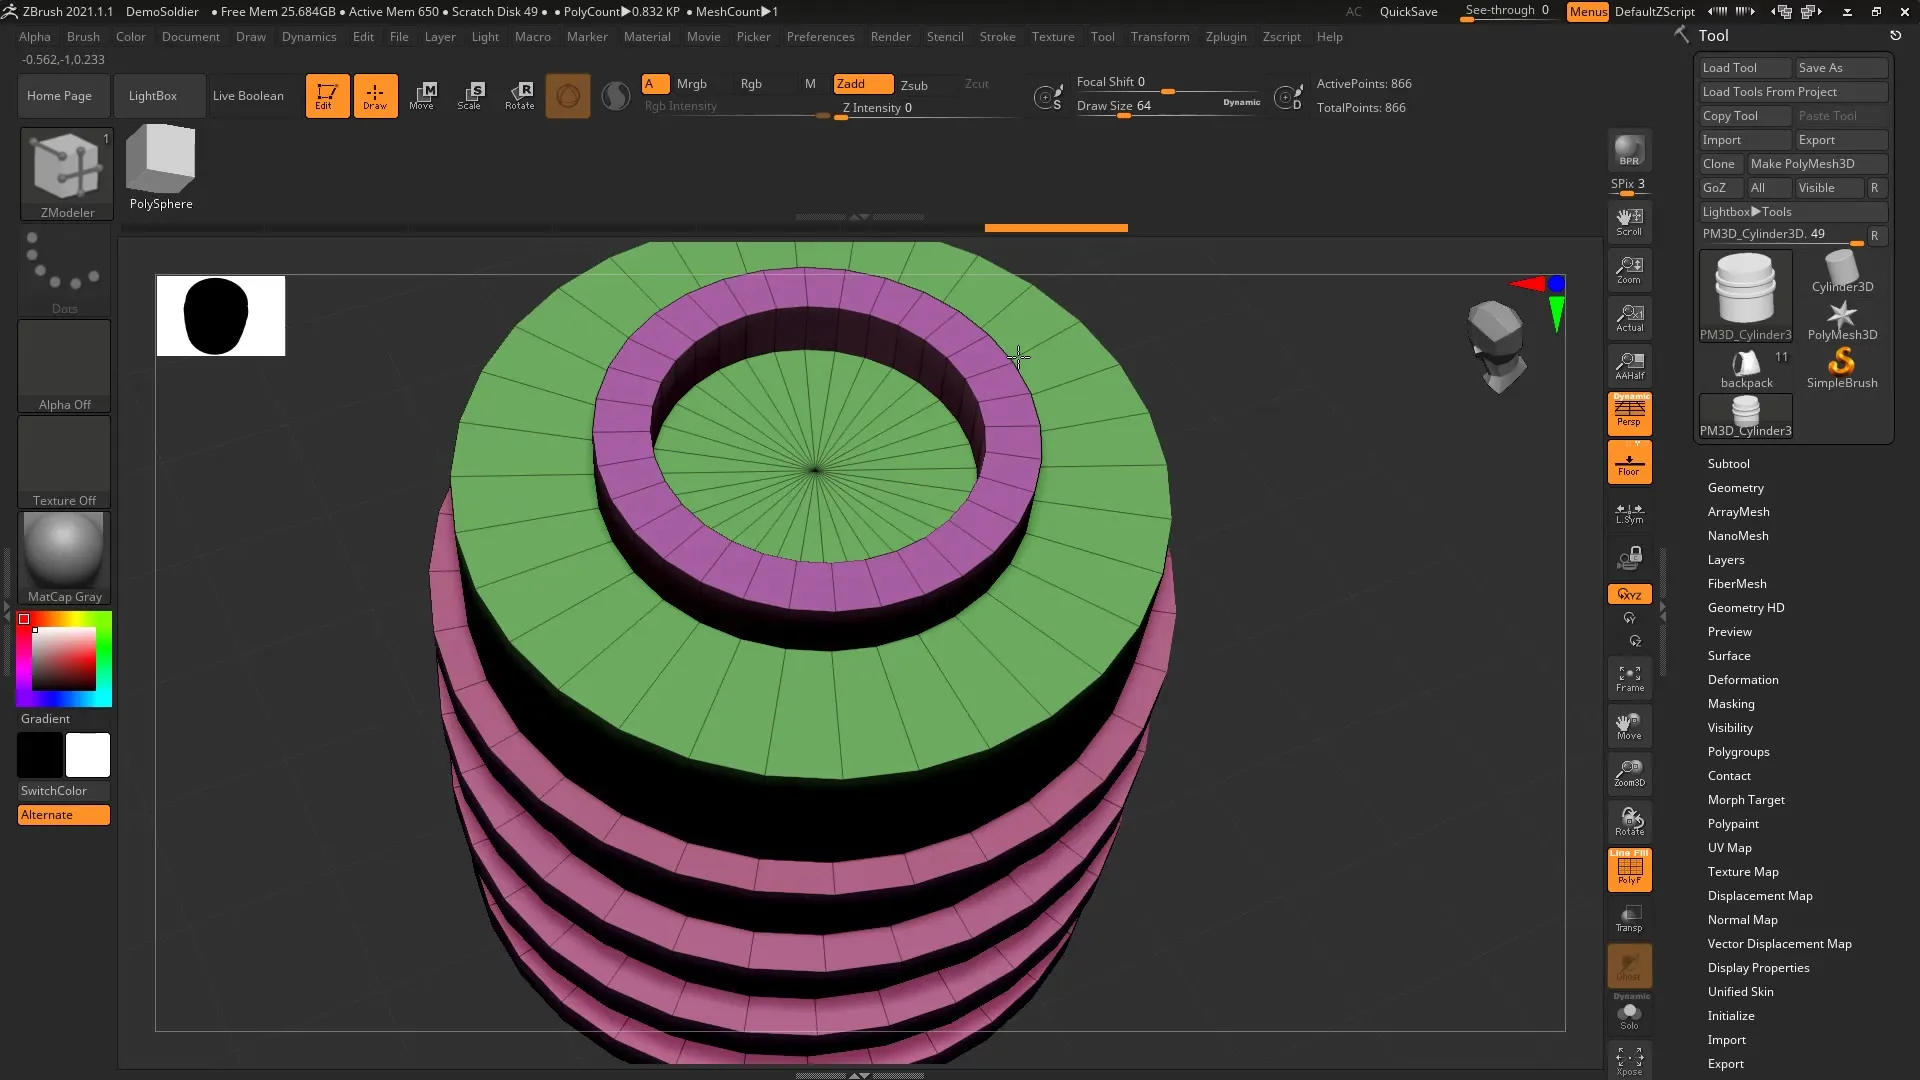Expand the Deformation section

pos(1742,680)
